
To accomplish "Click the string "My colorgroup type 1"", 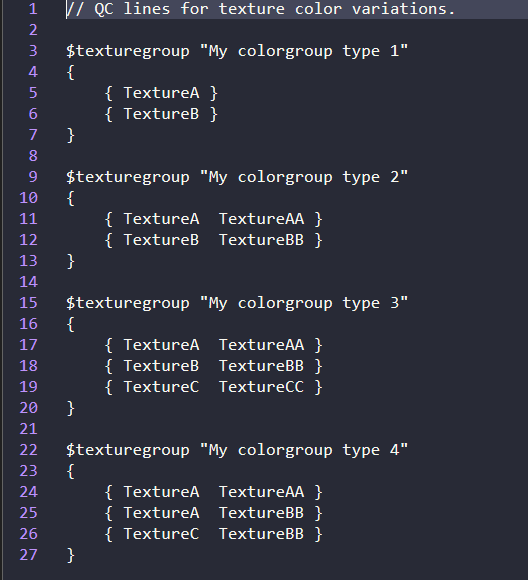I will pos(303,51).
